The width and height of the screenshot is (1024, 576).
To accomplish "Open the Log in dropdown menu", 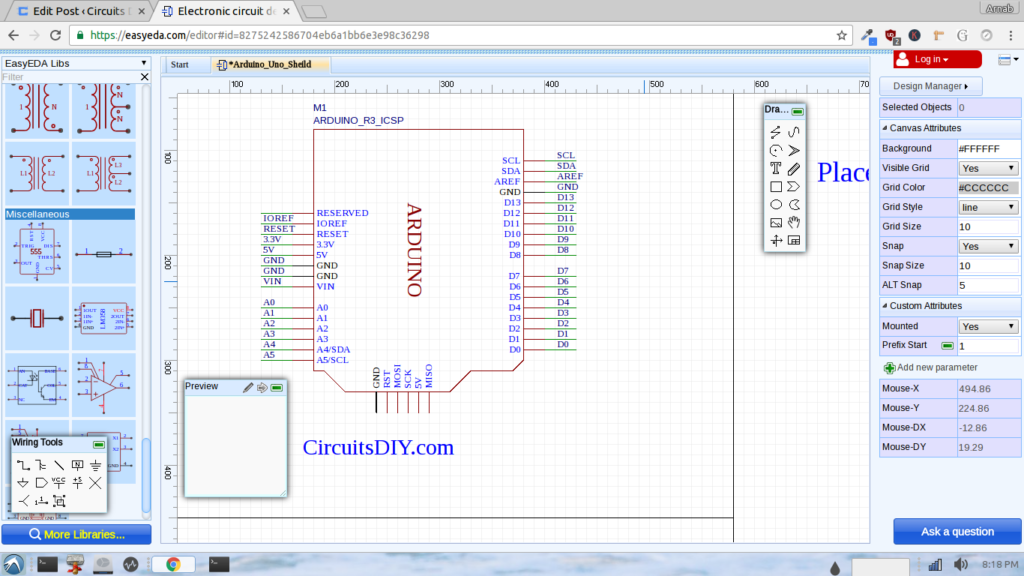I will click(937, 59).
